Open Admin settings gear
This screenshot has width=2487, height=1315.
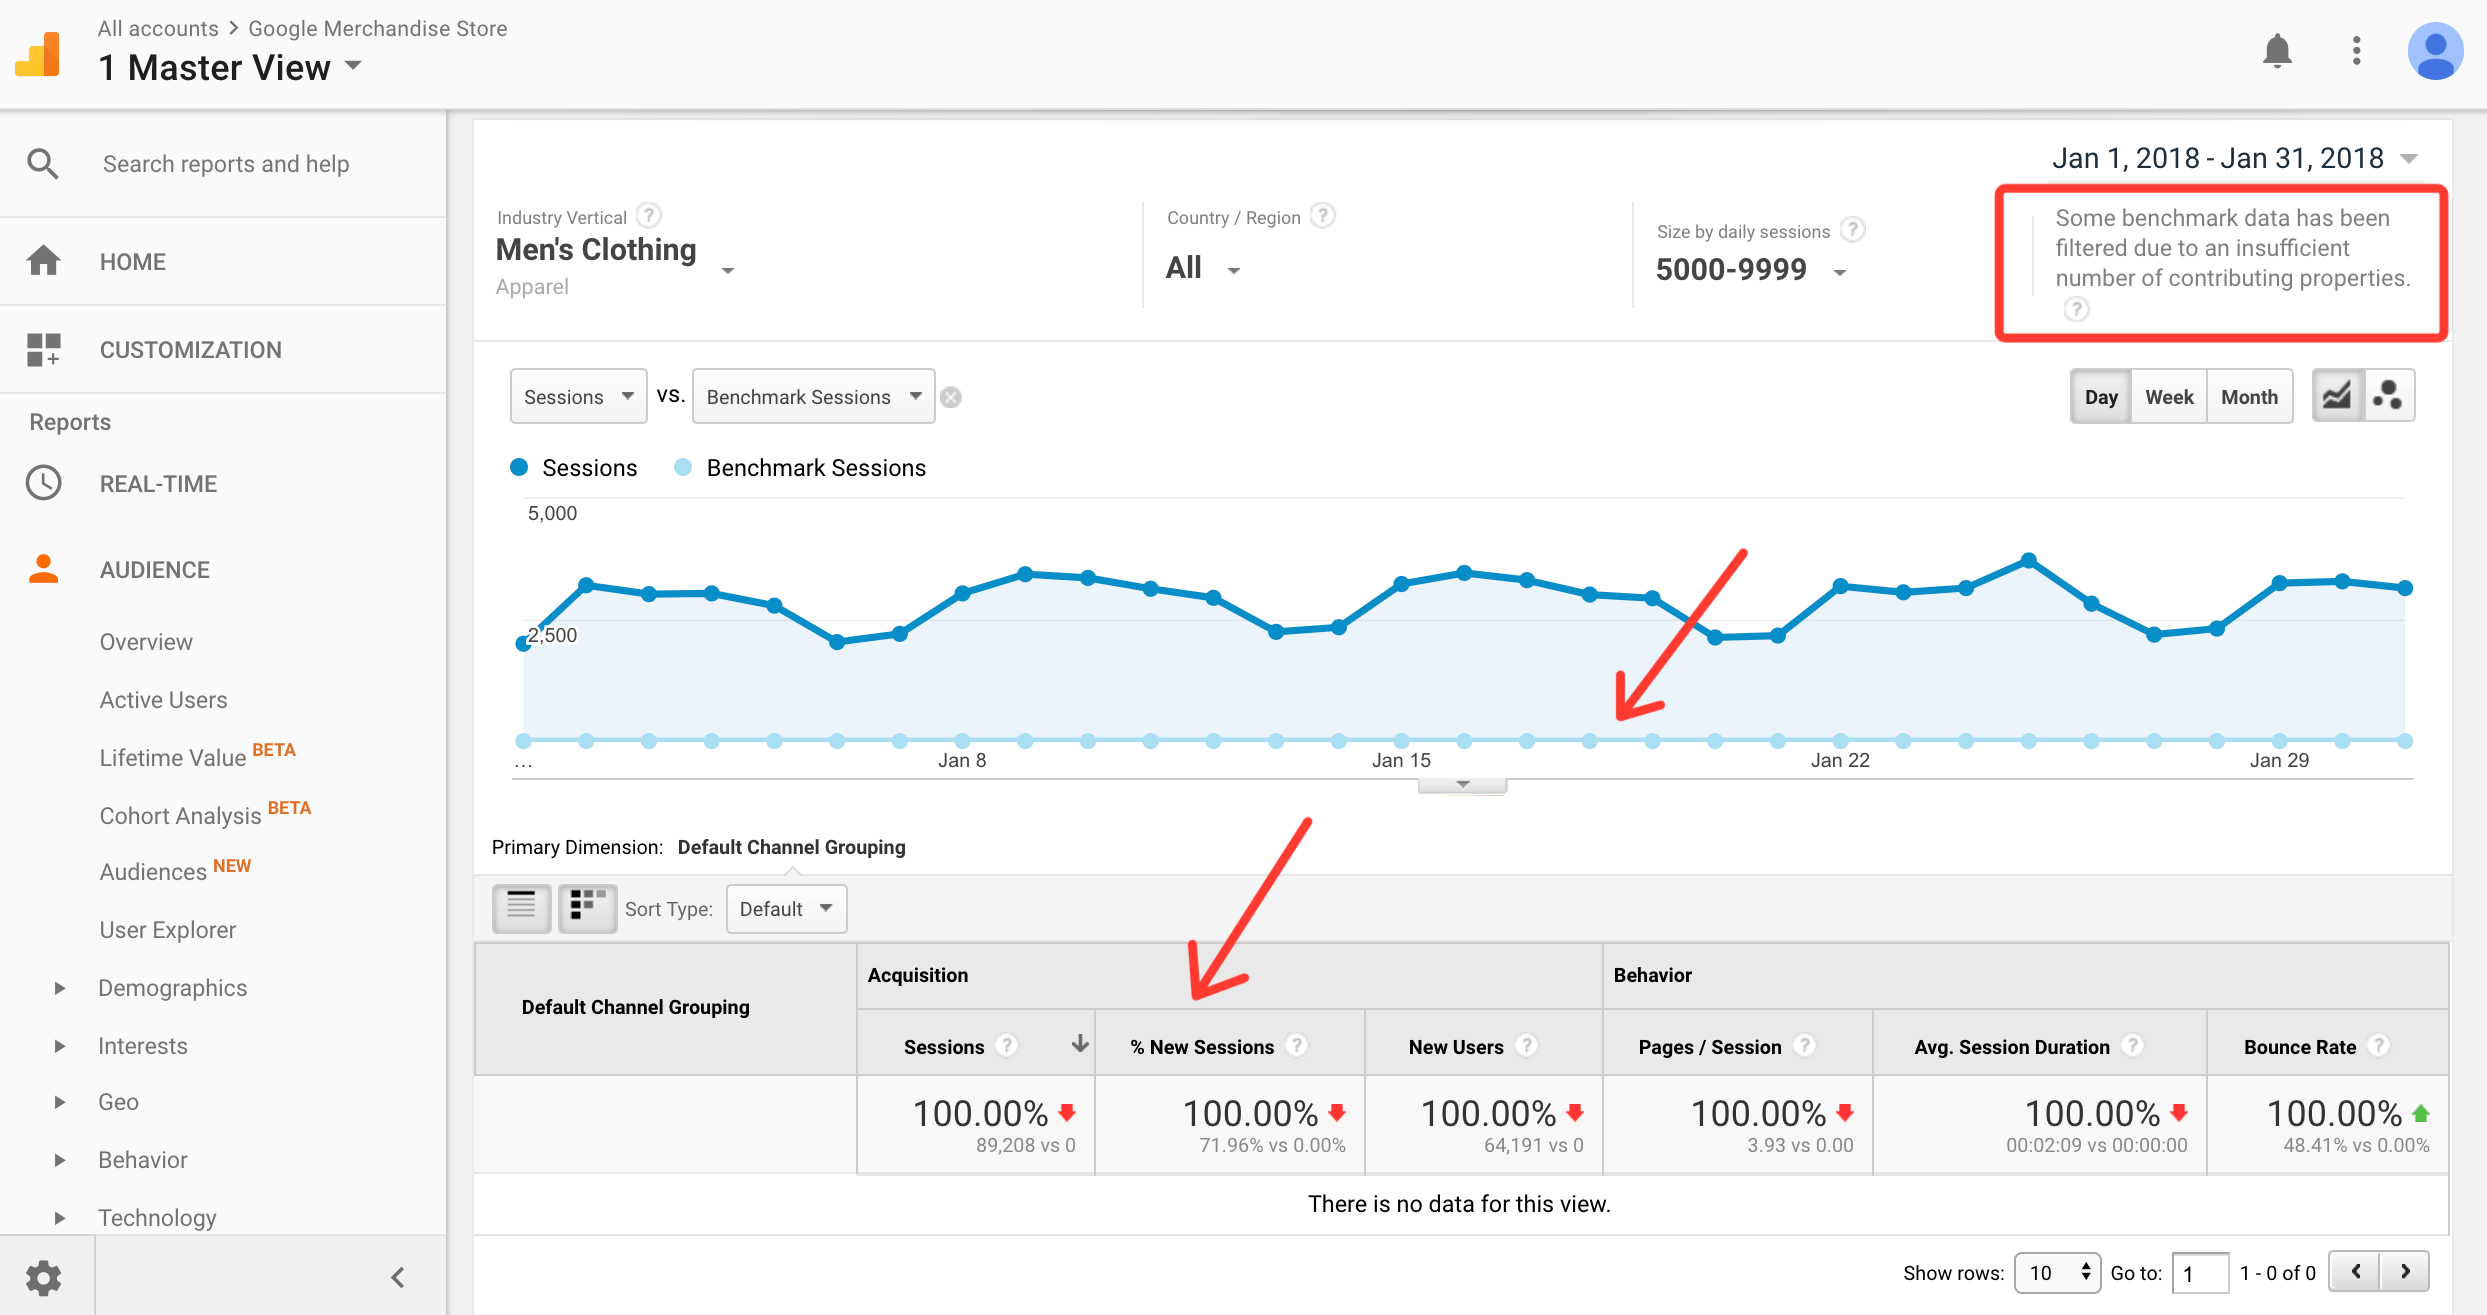point(43,1277)
